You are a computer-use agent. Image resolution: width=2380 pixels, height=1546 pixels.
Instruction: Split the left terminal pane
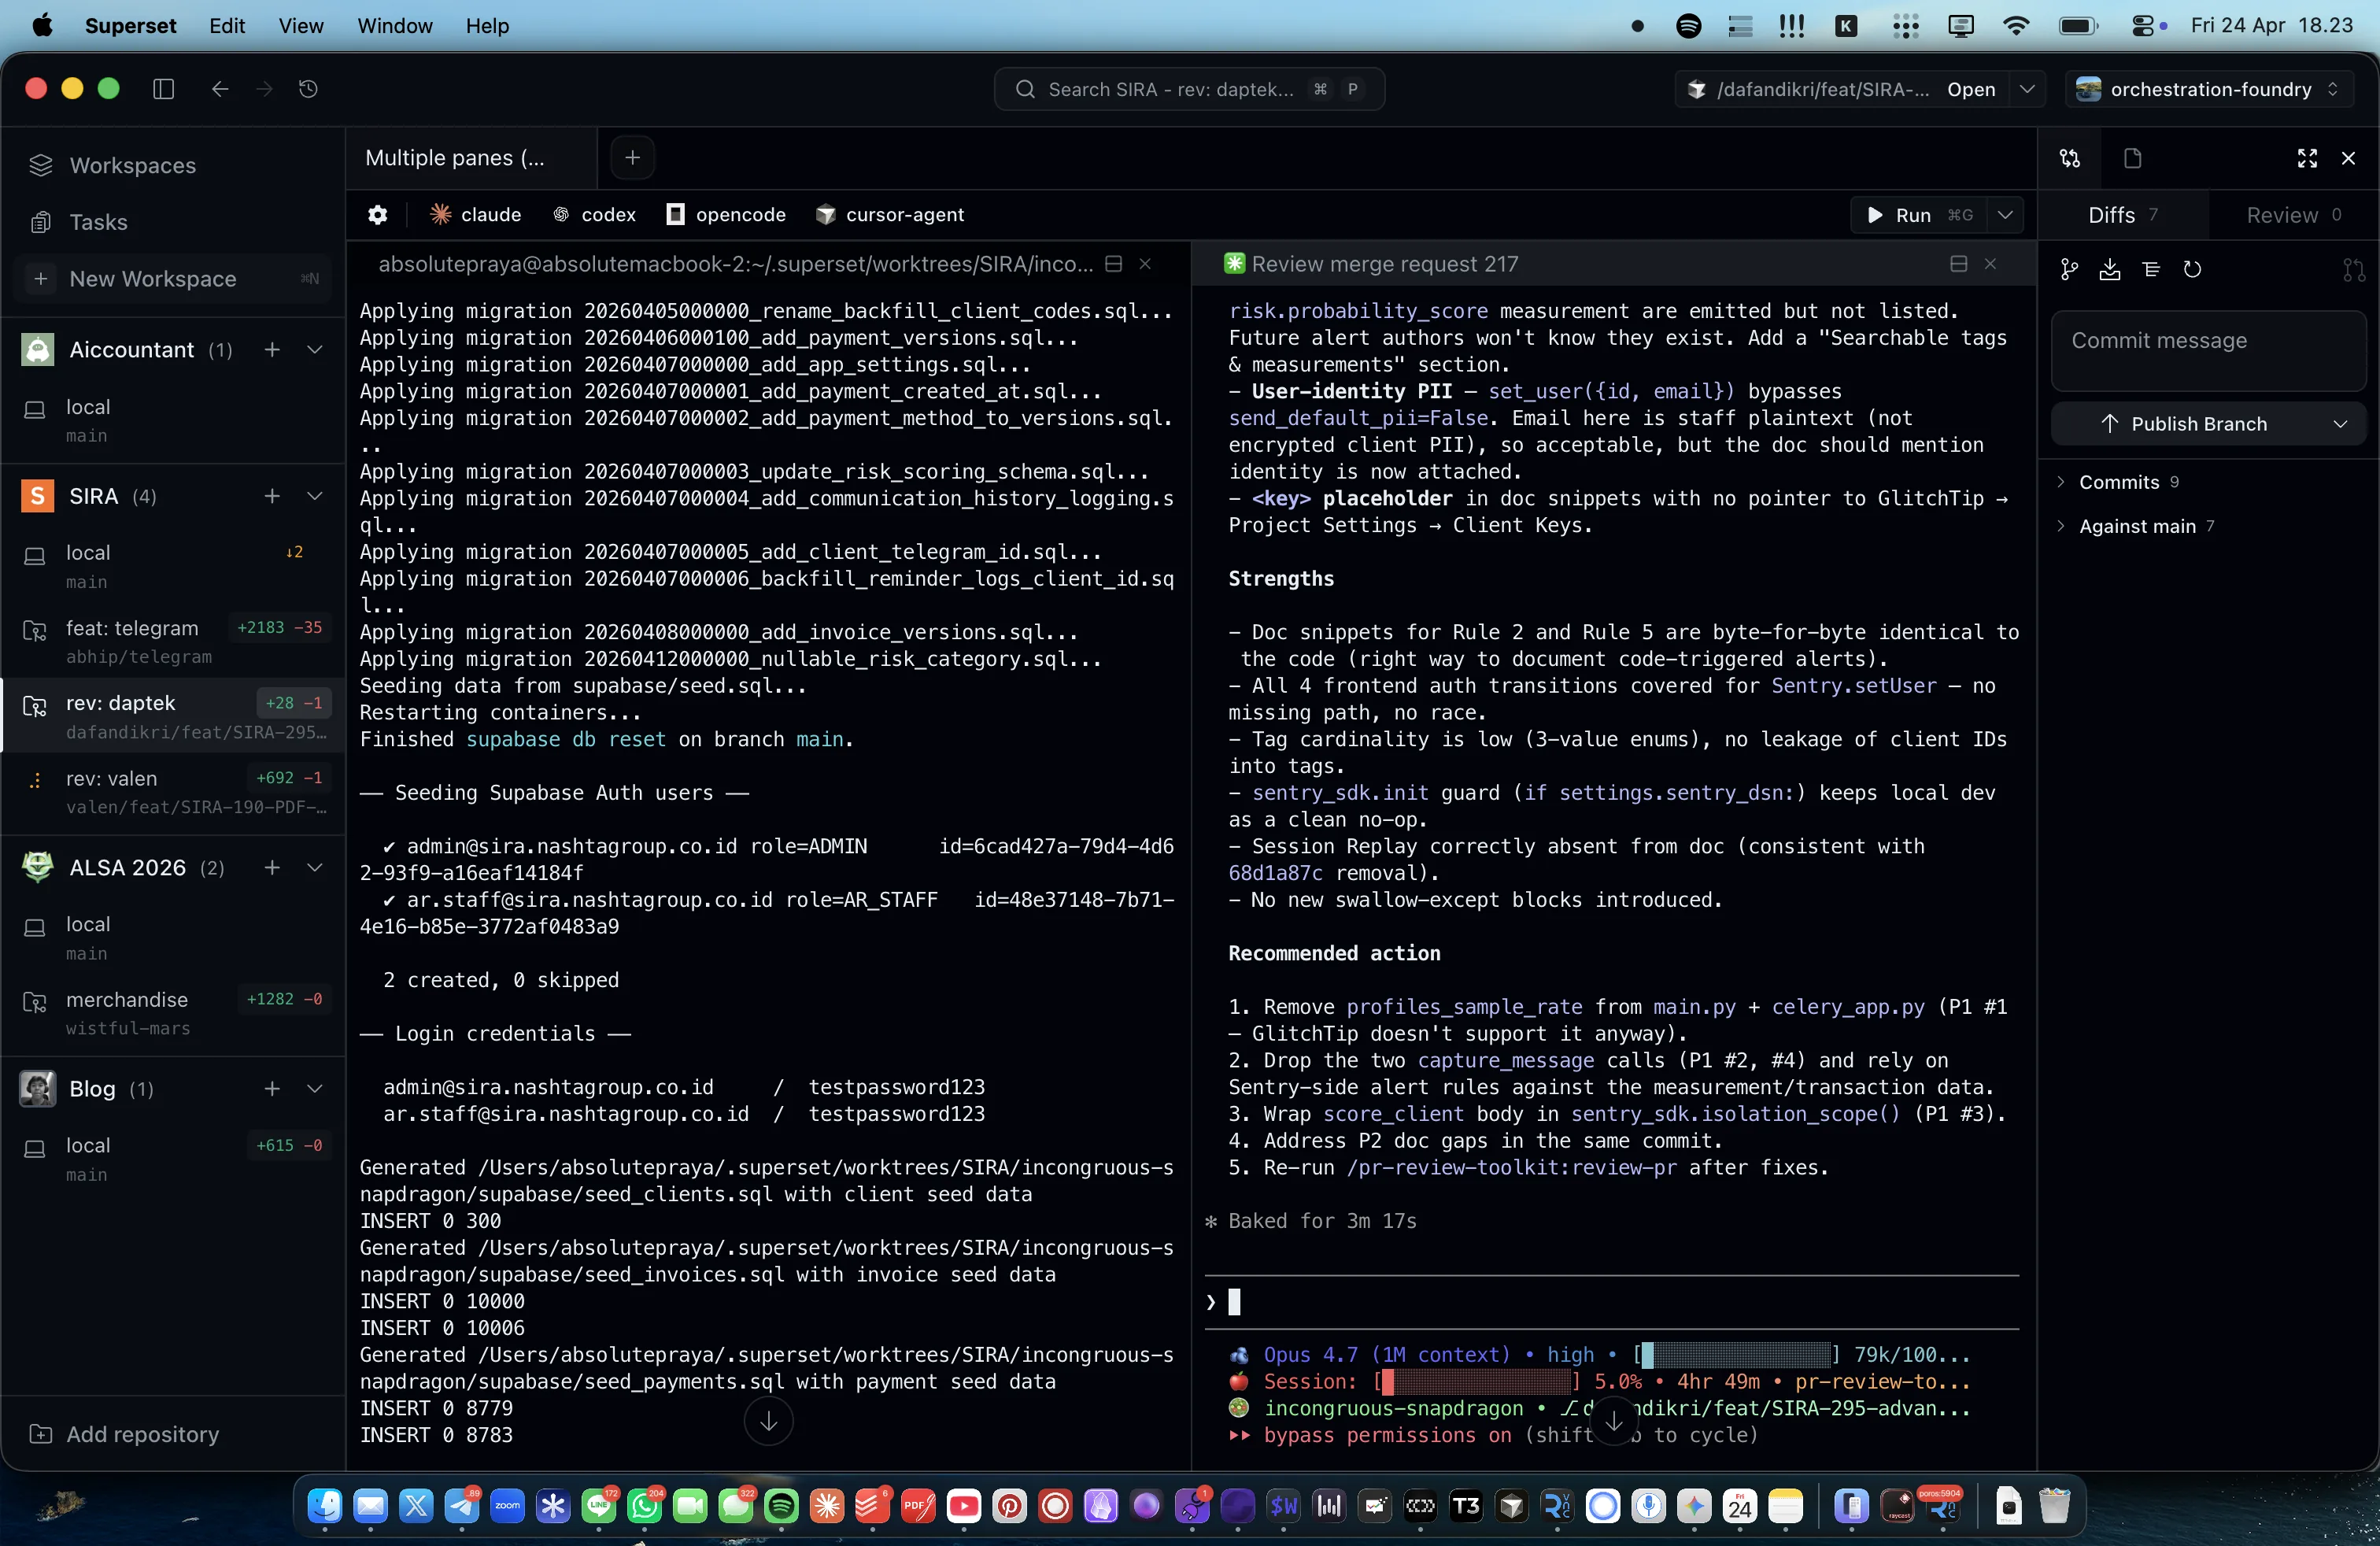coord(1113,264)
